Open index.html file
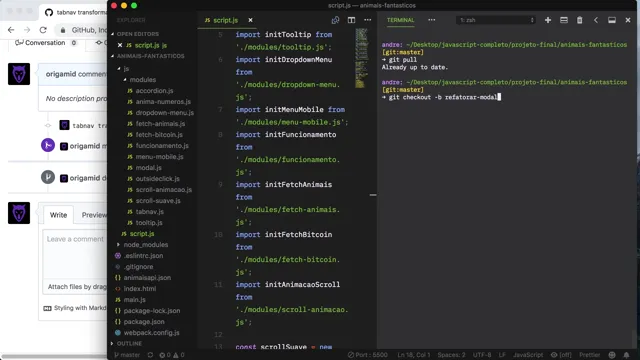Image resolution: width=640 pixels, height=360 pixels. pyautogui.click(x=140, y=289)
